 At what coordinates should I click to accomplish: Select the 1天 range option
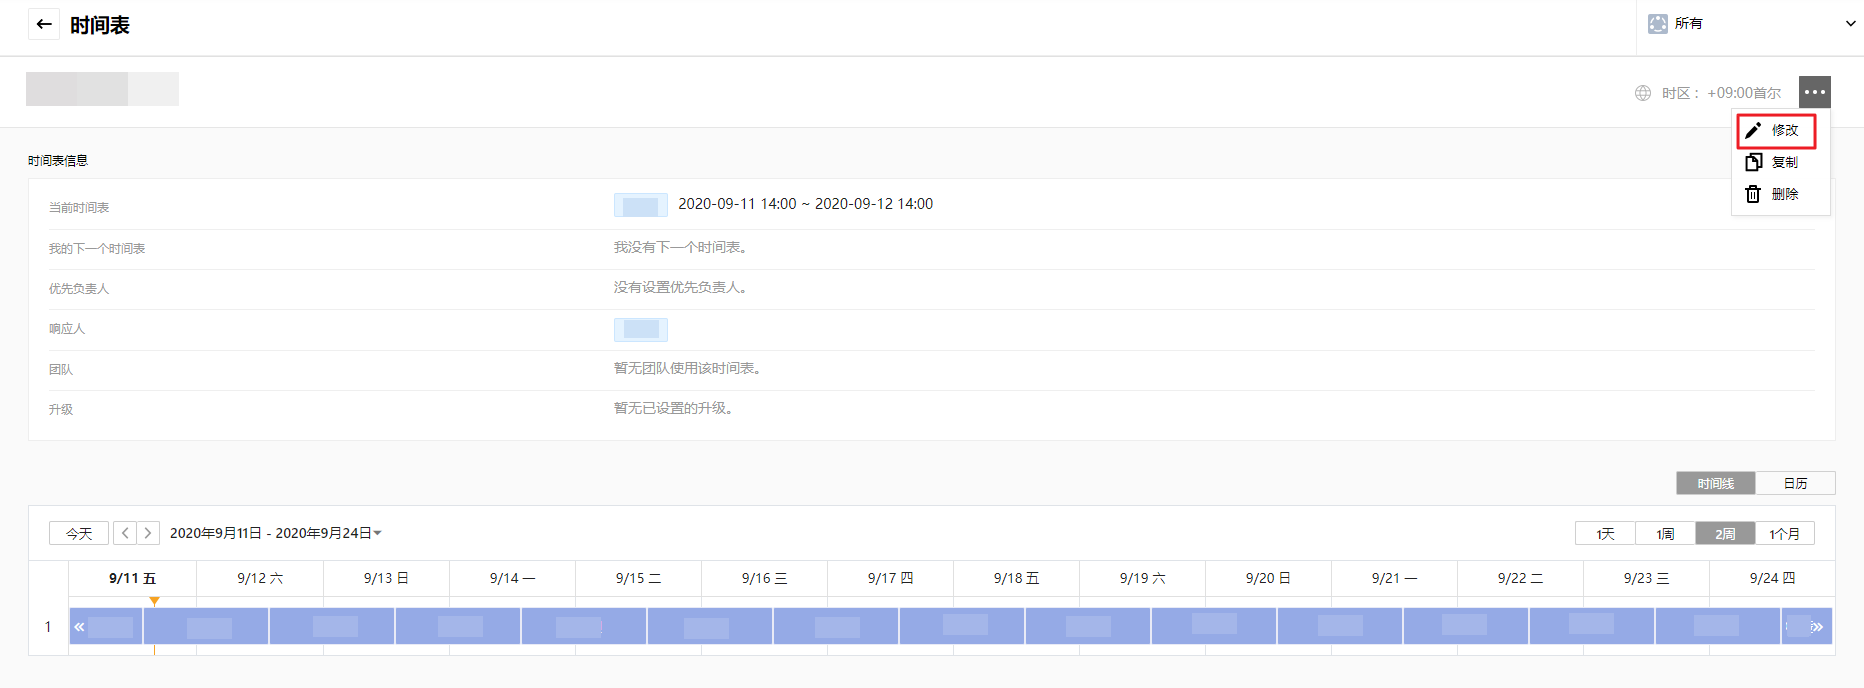coord(1605,534)
